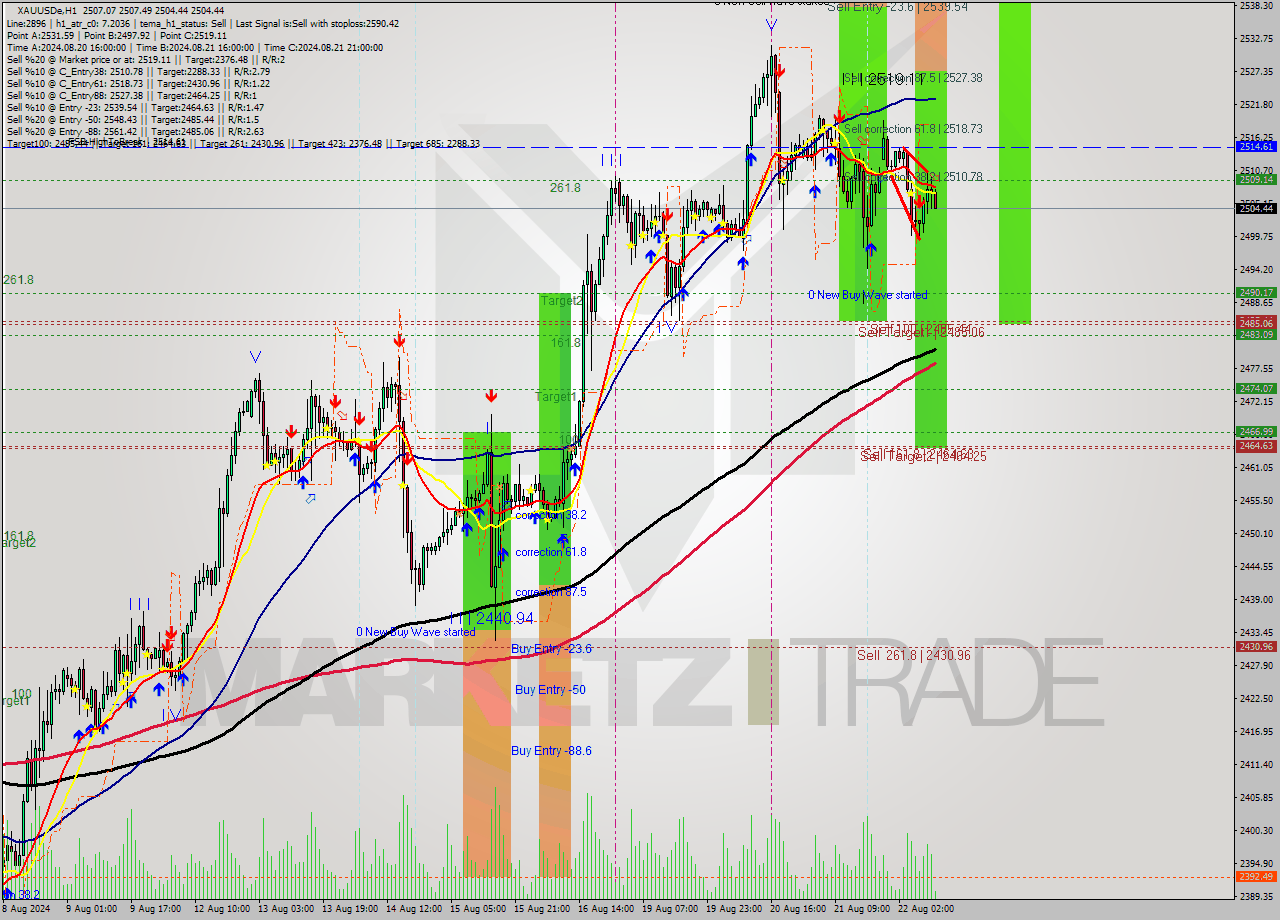
Task: Click the 'Sell %10 @ C_Entry38: 2510.78' line
Action: coord(138,72)
